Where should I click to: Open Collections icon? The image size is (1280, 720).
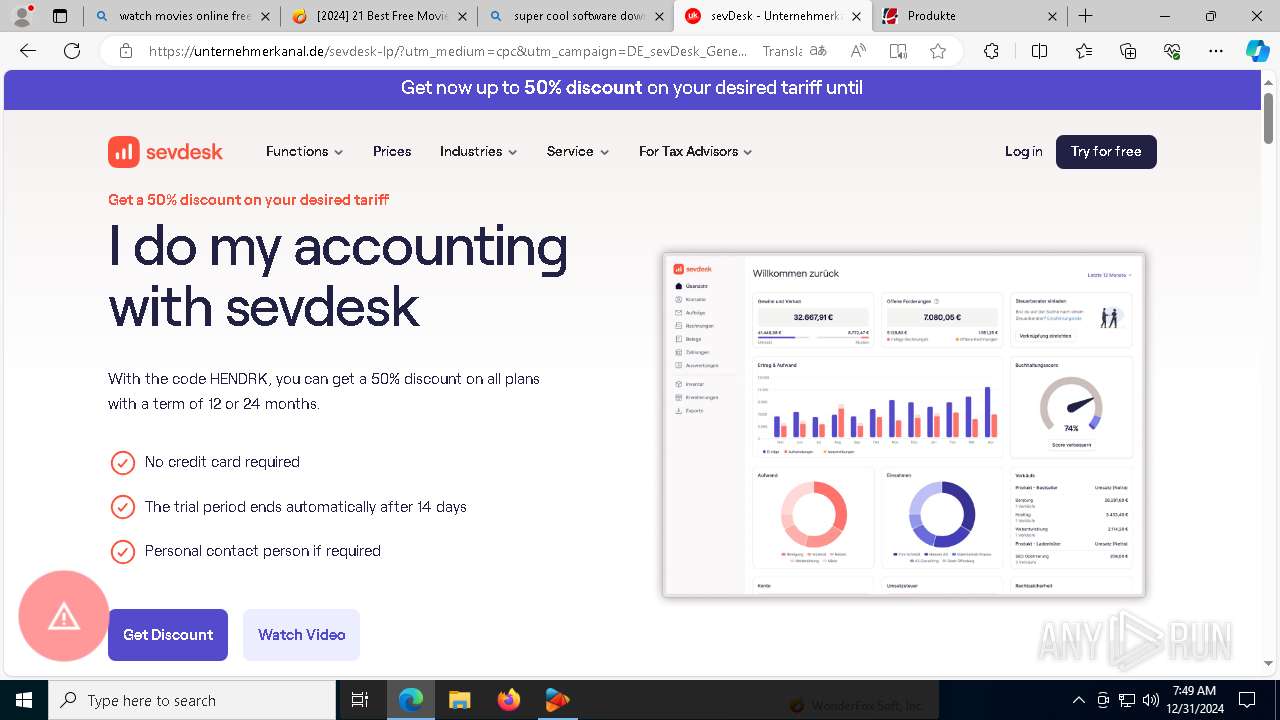1128,51
